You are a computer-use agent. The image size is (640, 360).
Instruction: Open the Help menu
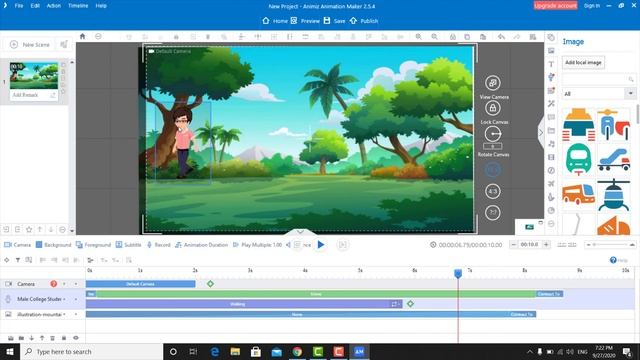pyautogui.click(x=101, y=6)
